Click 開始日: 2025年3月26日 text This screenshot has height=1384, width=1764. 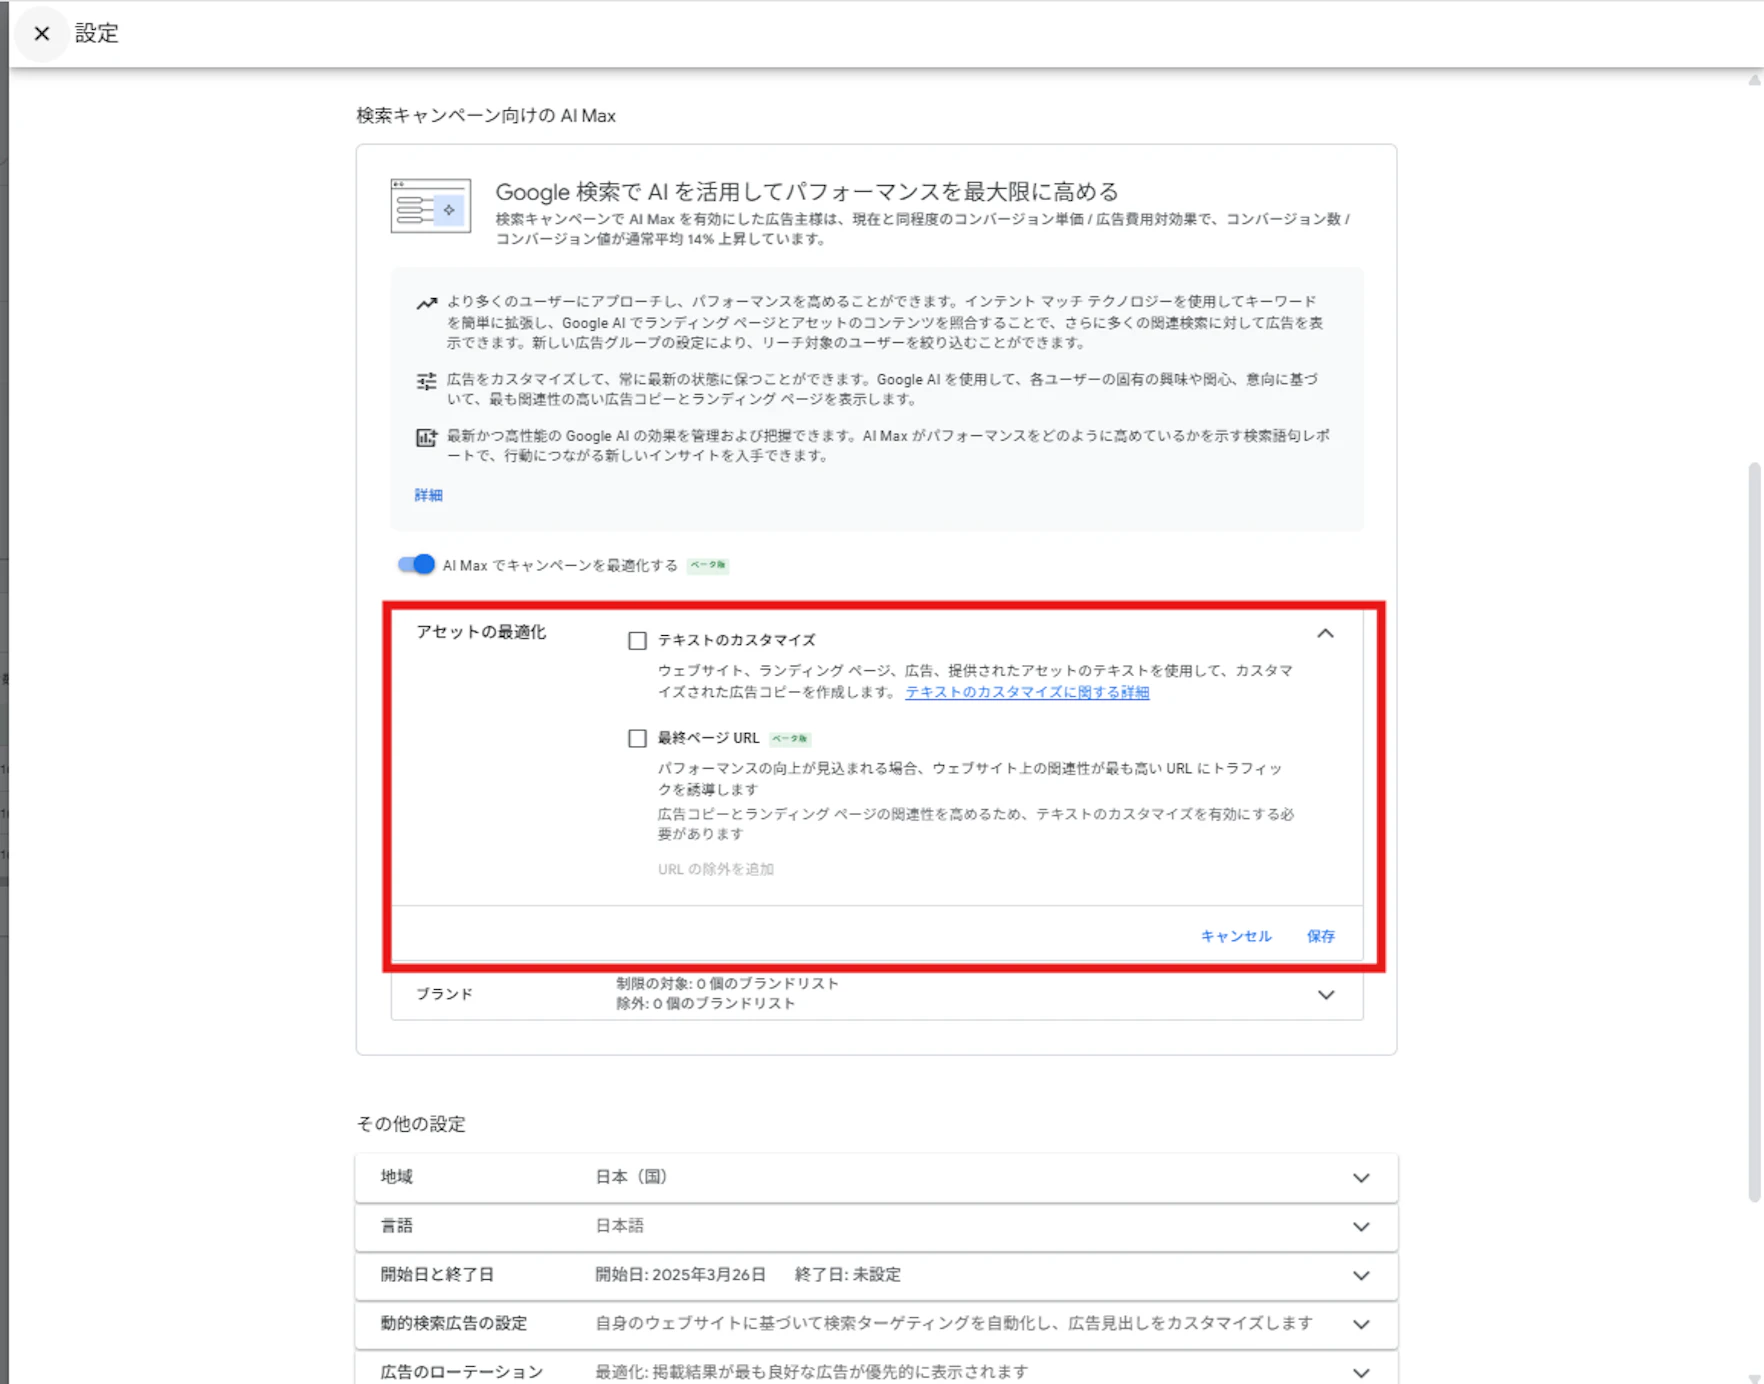click(681, 1275)
